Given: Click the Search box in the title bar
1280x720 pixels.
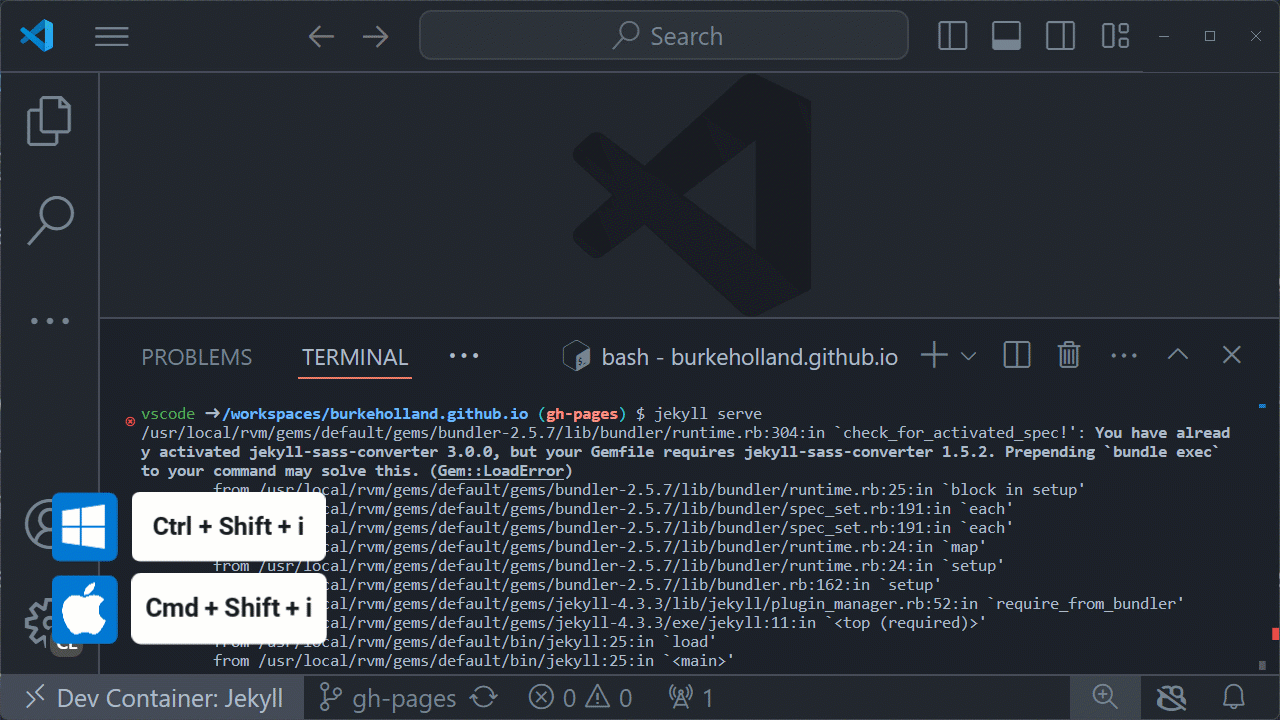Looking at the screenshot, I should click(663, 35).
